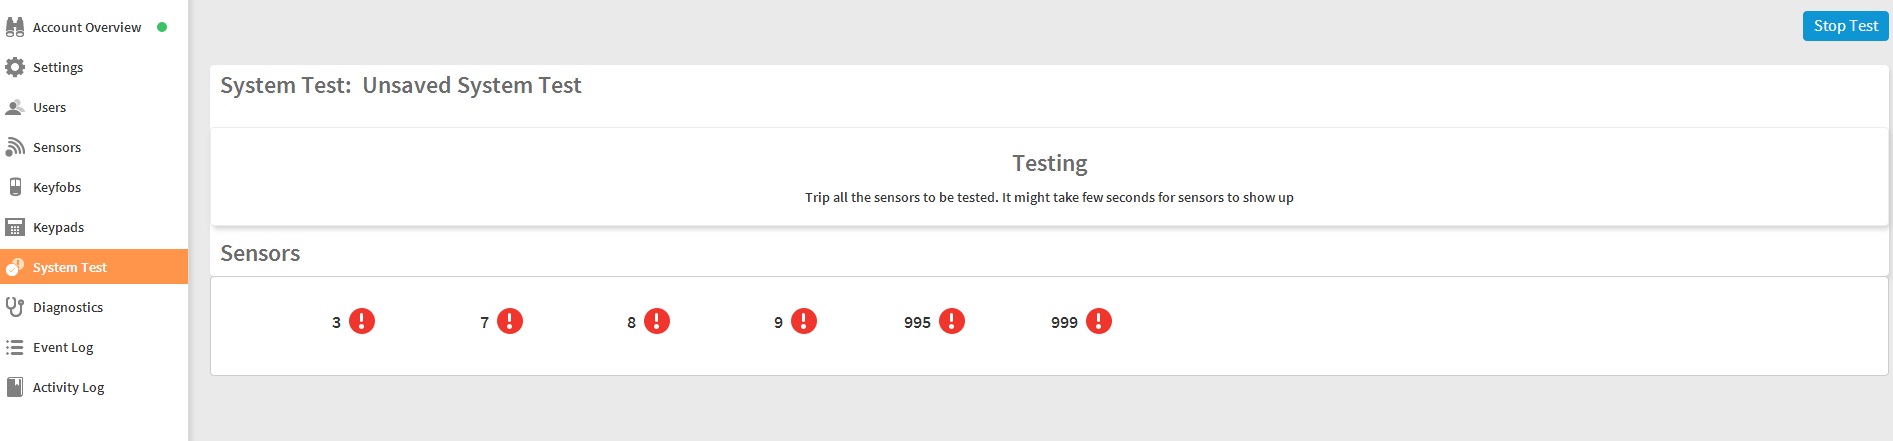Navigate to Keyfobs in sidebar

[57, 187]
